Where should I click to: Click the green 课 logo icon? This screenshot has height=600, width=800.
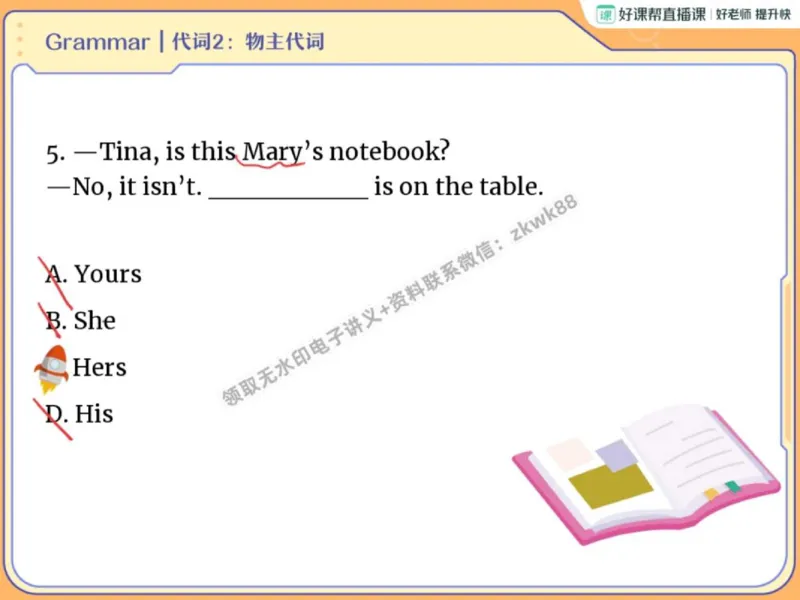tap(606, 14)
